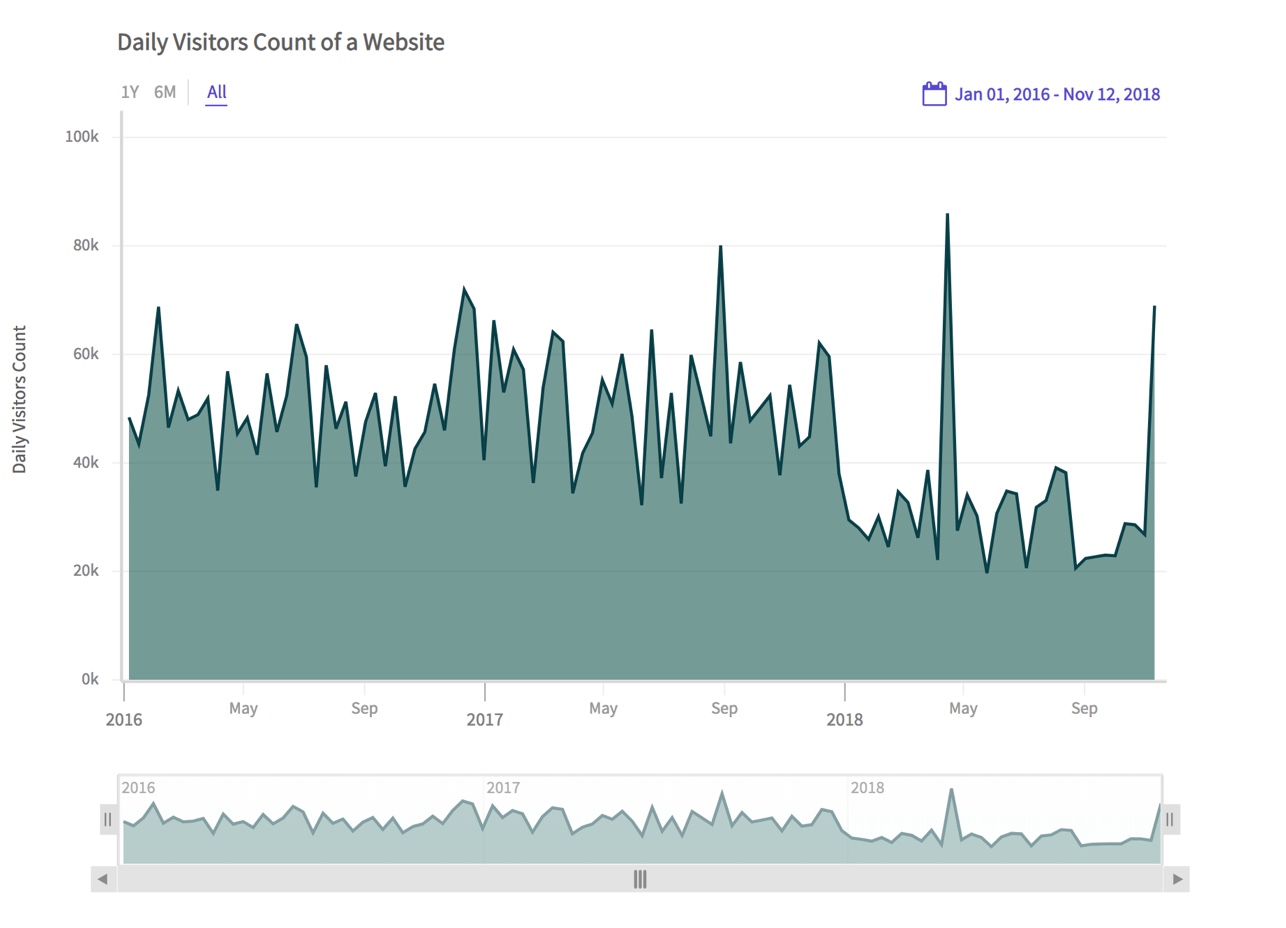The height and width of the screenshot is (928, 1286).
Task: Click the 100k y-axis label
Action: coord(81,137)
